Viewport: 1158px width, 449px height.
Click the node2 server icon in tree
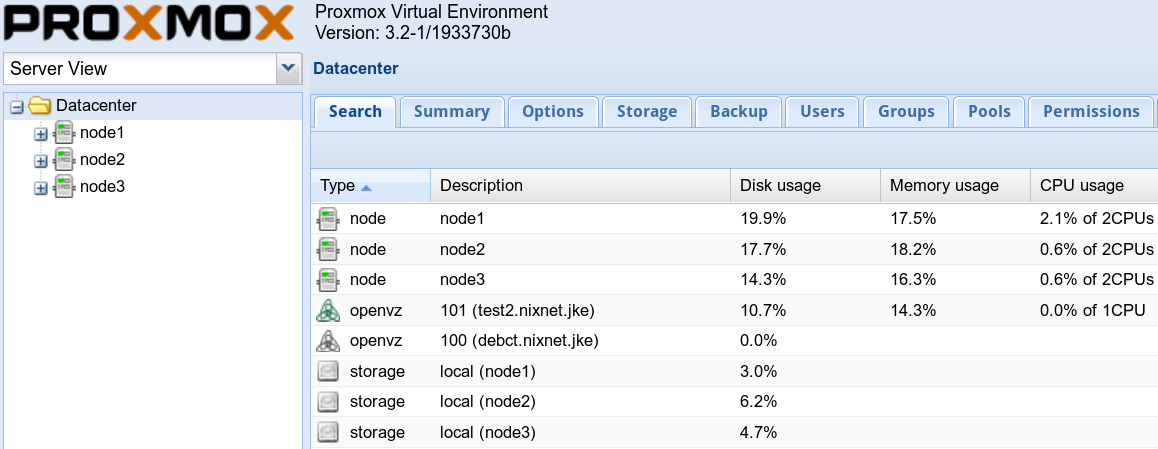[65, 160]
